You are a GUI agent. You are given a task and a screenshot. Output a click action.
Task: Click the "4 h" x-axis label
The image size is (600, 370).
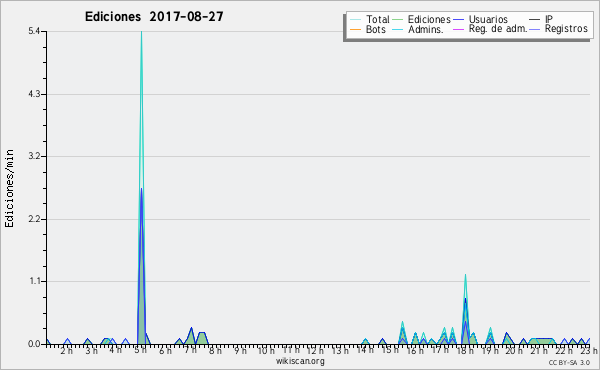(115, 350)
